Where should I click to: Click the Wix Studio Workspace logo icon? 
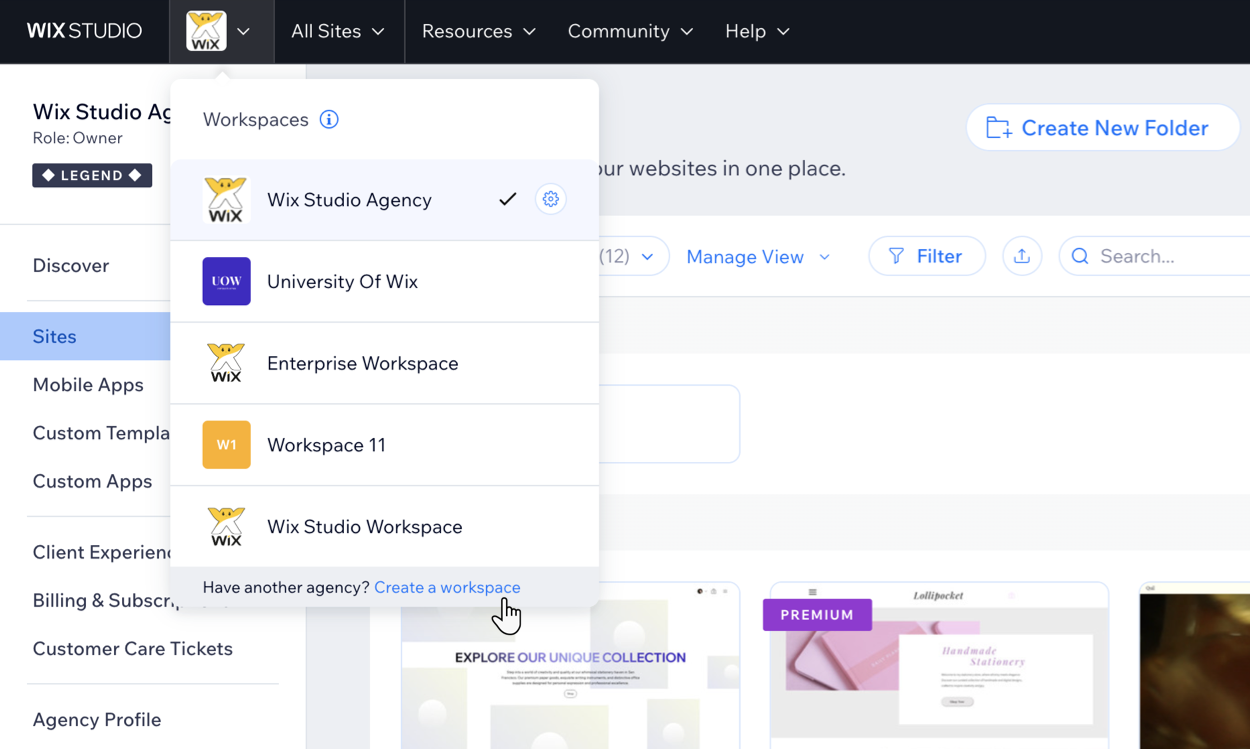coord(226,527)
